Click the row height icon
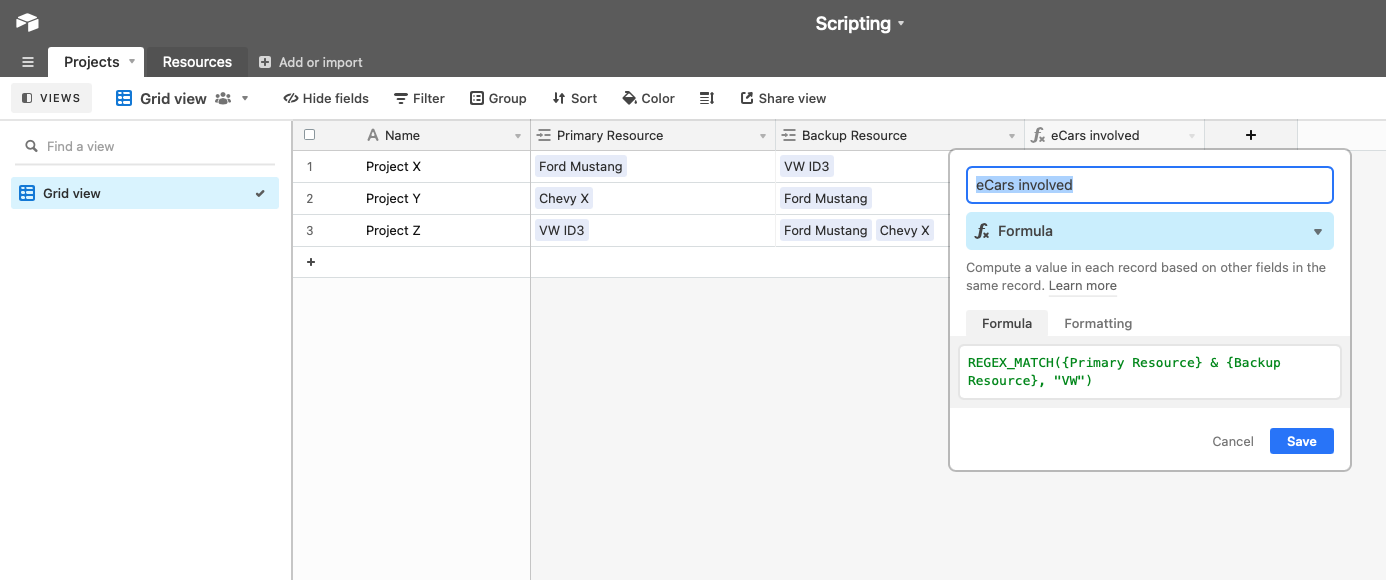 click(x=707, y=98)
